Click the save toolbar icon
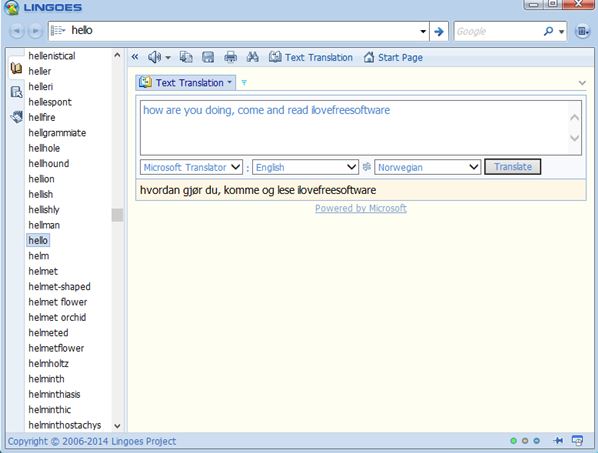Screen dimensions: 598x453 (x=208, y=57)
